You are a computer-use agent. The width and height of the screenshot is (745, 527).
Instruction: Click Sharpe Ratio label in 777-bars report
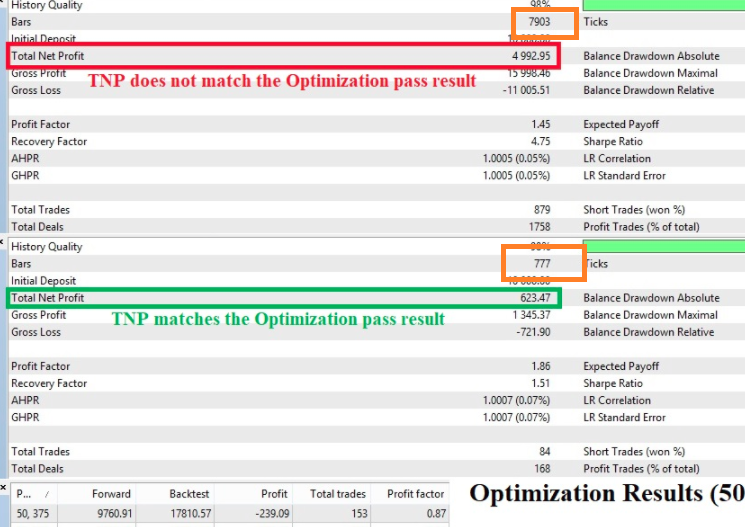pyautogui.click(x=613, y=383)
